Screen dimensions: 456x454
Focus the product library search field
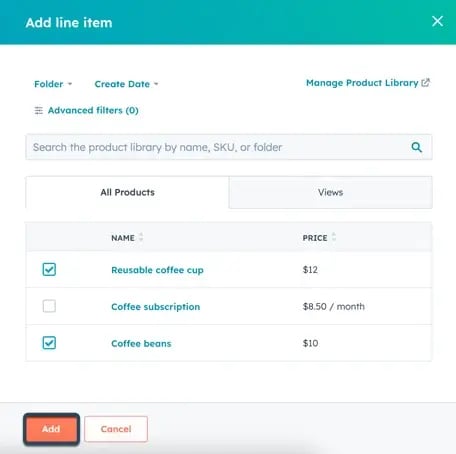(229, 147)
